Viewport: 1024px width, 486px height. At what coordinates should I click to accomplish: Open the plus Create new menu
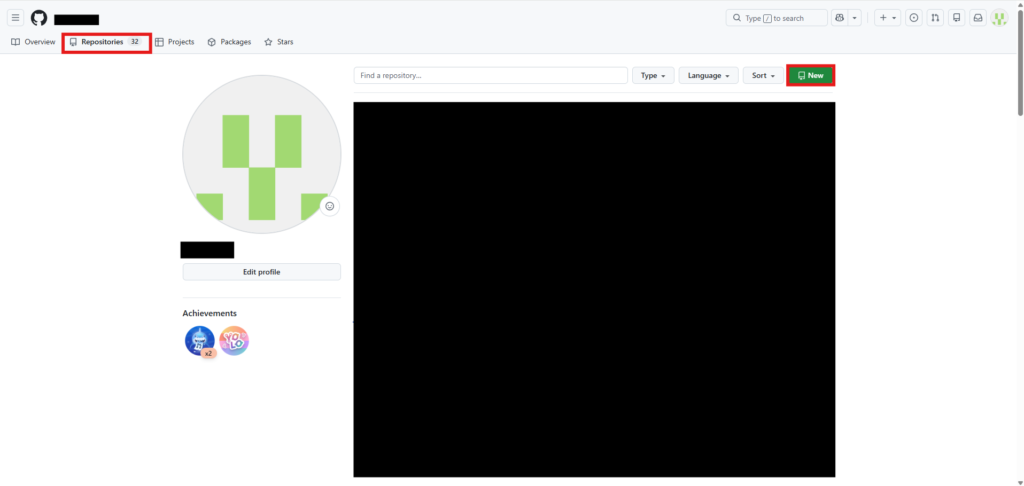888,18
